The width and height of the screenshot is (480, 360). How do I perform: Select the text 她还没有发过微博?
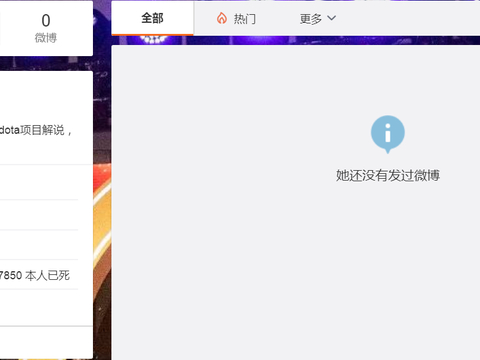(x=388, y=175)
